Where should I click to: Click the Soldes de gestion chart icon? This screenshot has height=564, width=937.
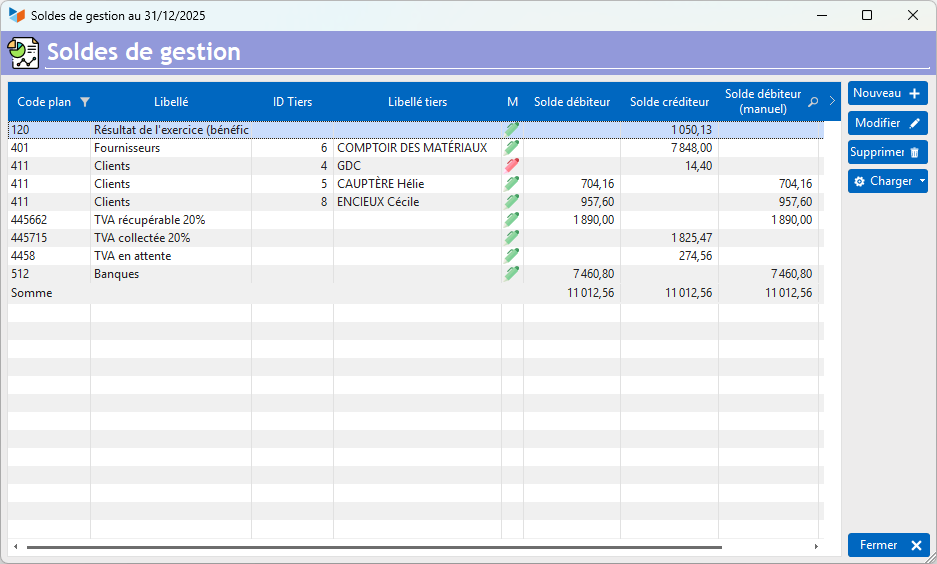coord(23,53)
